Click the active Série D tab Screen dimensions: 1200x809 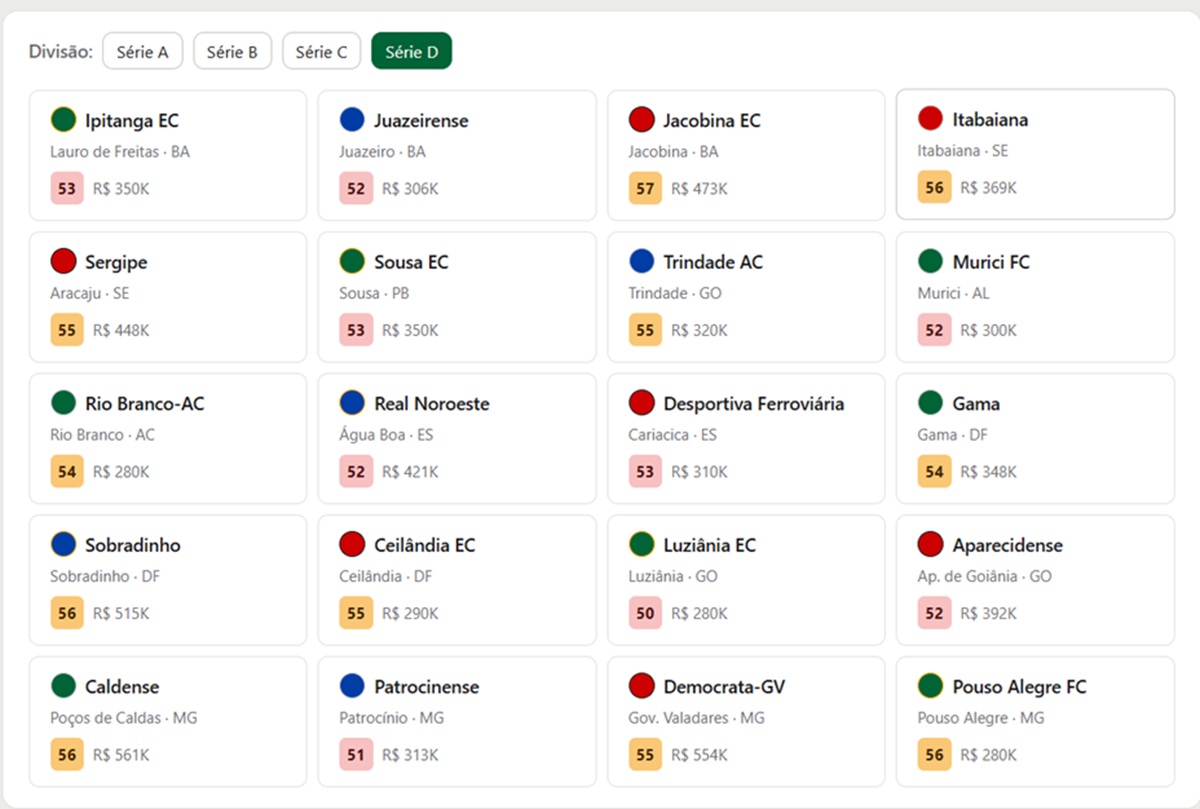coord(411,51)
